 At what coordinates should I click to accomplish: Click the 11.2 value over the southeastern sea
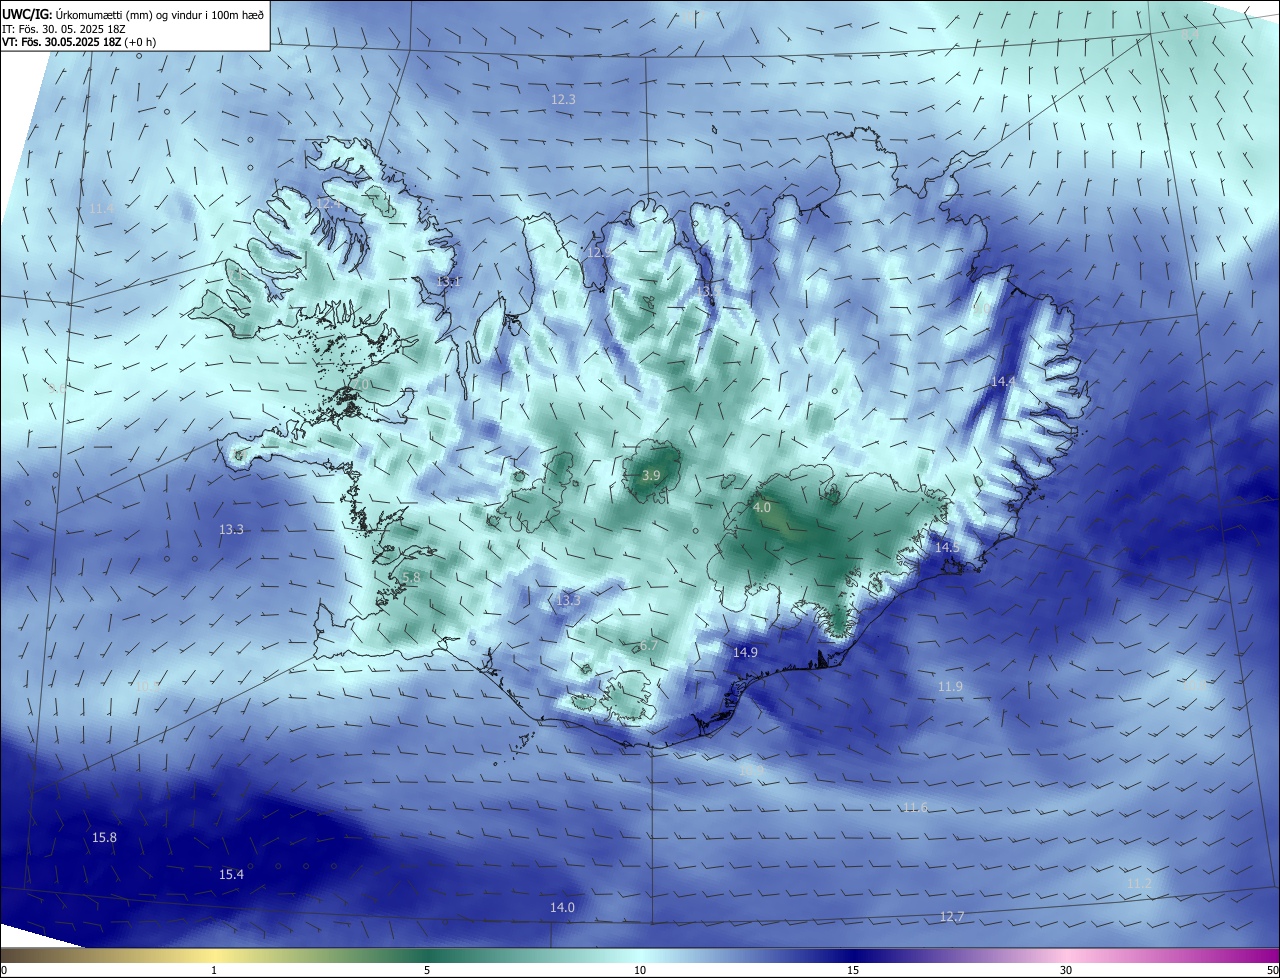click(x=1139, y=884)
